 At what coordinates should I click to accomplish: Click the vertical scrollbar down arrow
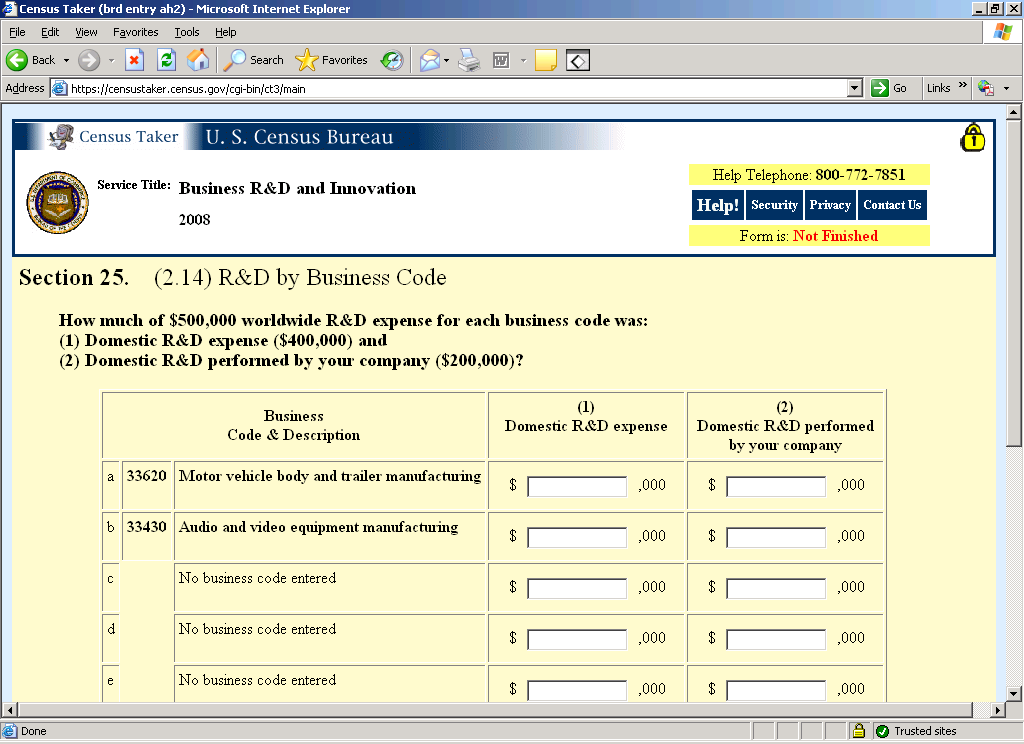tap(1013, 692)
